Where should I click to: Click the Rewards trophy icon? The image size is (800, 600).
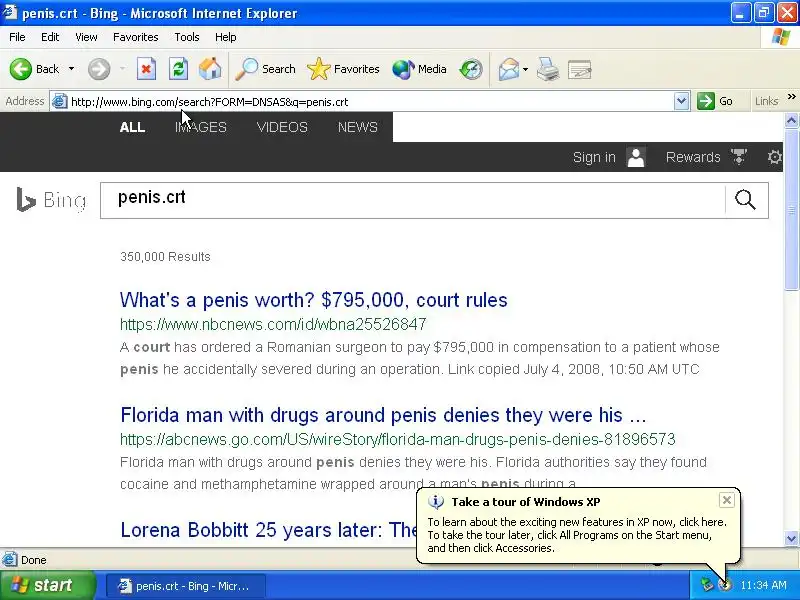point(739,157)
